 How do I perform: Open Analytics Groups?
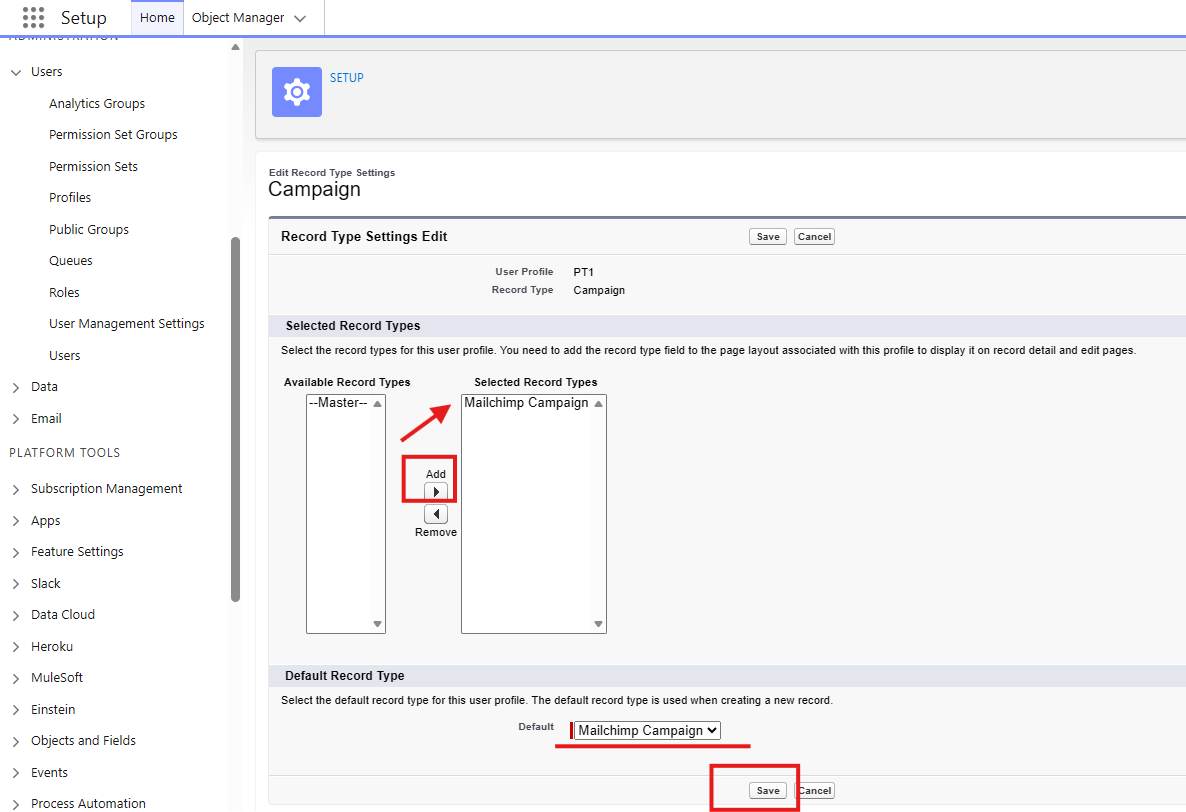tap(97, 104)
